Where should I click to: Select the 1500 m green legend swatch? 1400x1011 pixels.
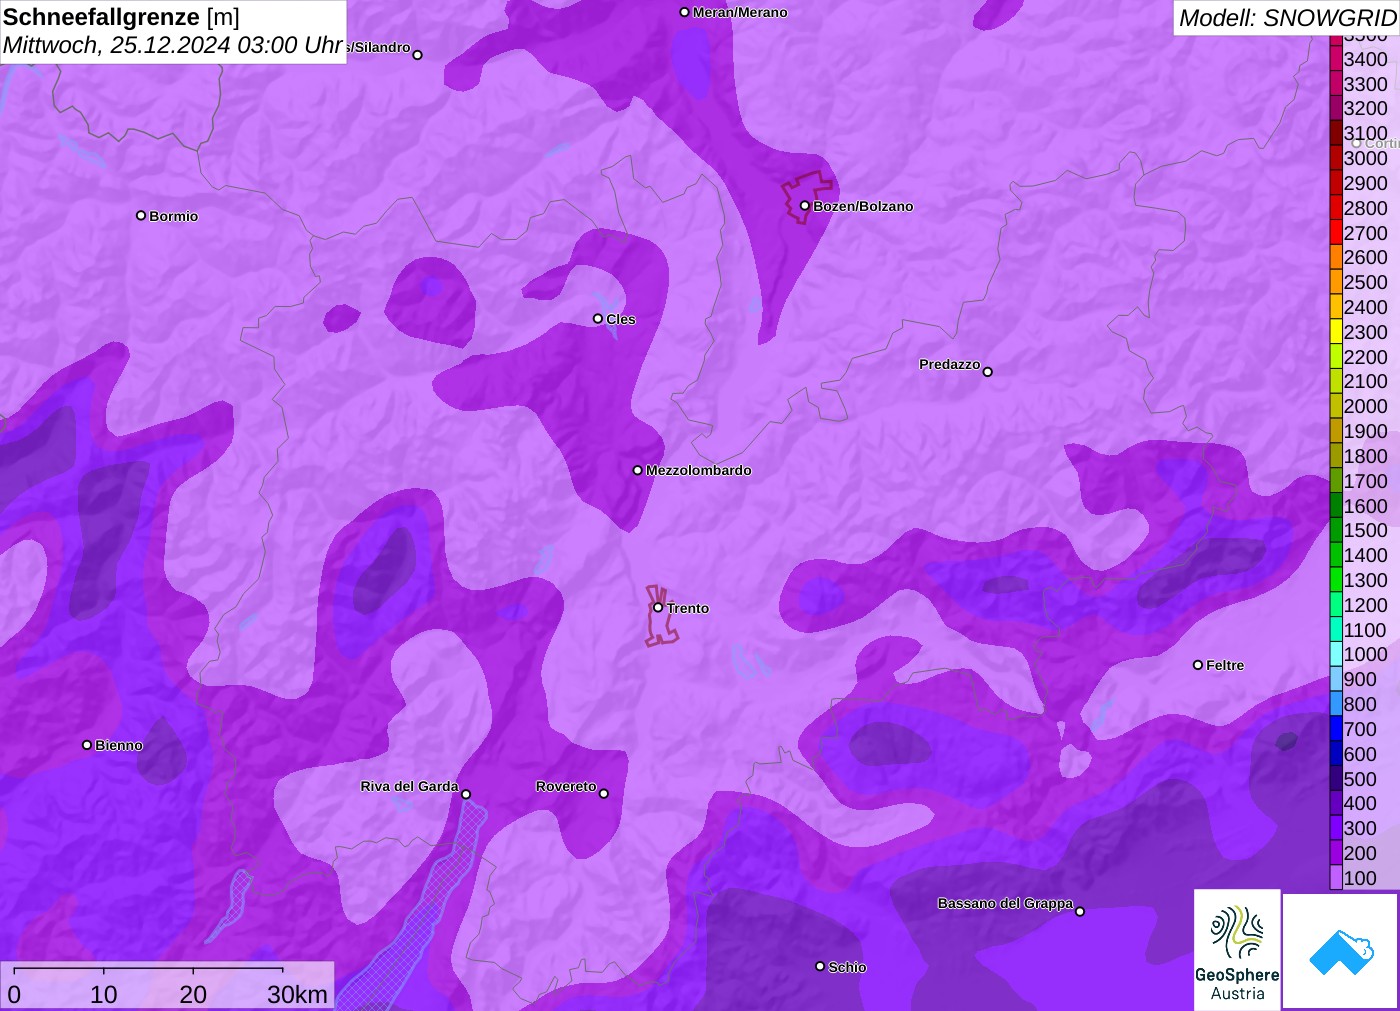click(1336, 530)
